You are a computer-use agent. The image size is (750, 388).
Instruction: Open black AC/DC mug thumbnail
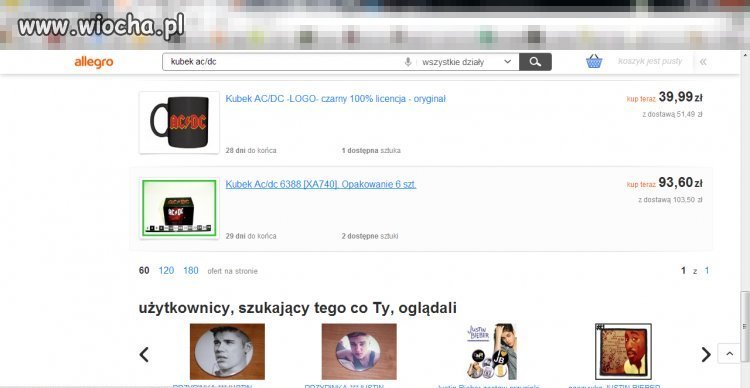click(x=179, y=122)
